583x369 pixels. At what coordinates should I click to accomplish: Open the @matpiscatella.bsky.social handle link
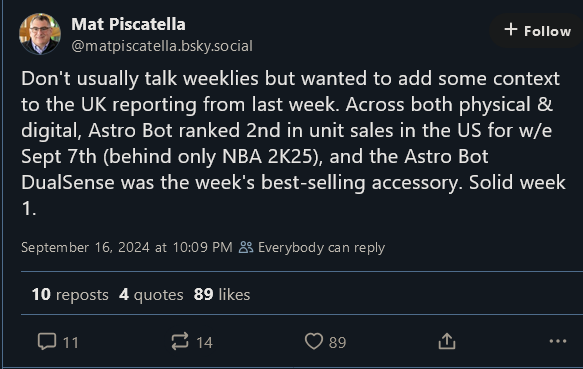pyautogui.click(x=162, y=46)
